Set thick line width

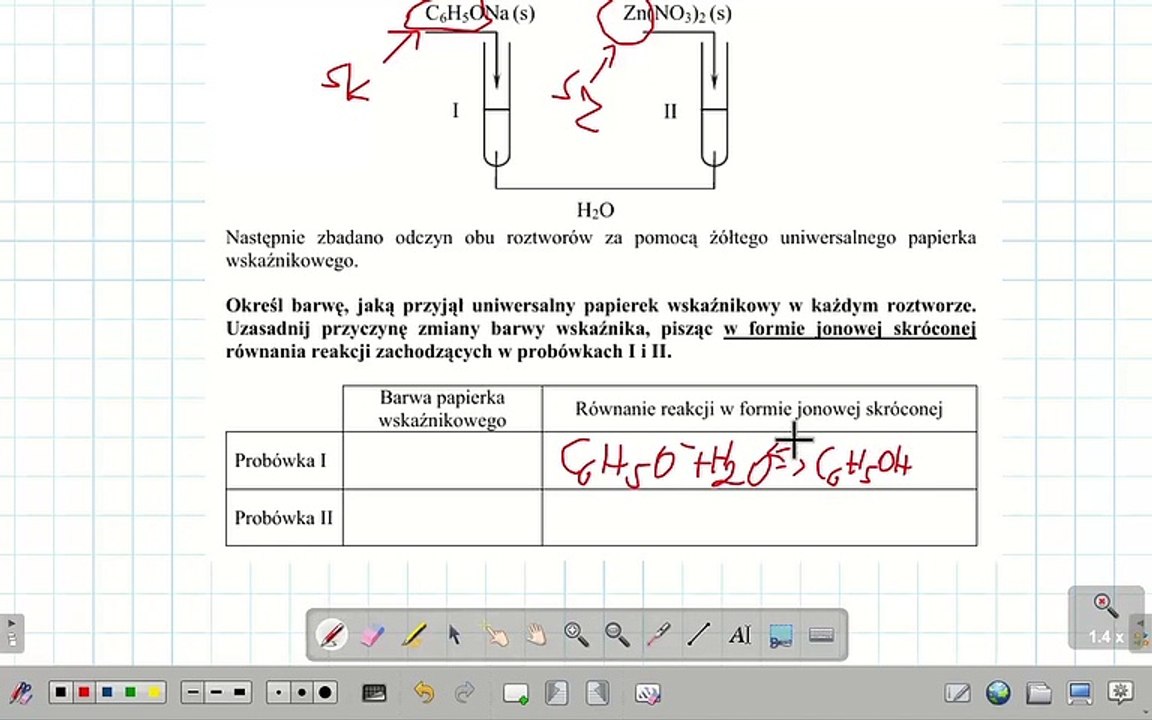point(240,692)
